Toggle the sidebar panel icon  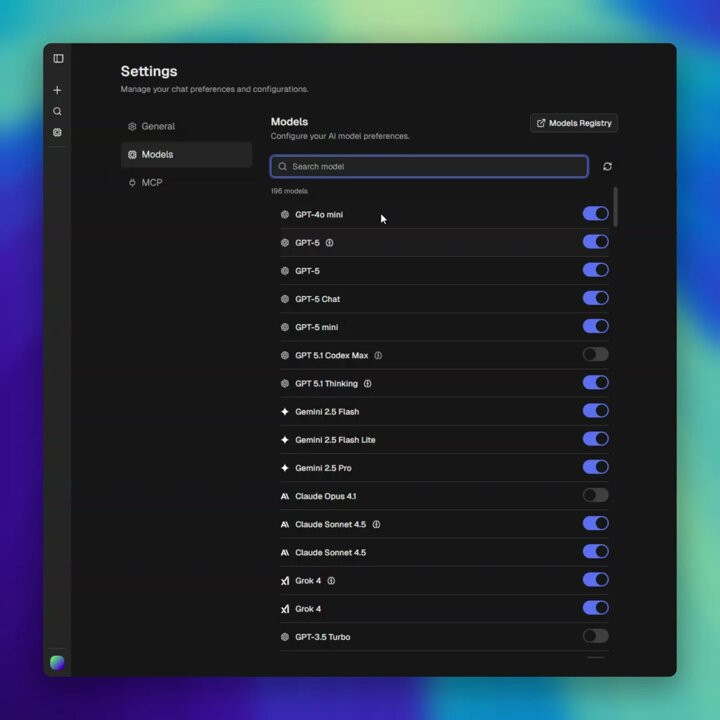pos(58,58)
